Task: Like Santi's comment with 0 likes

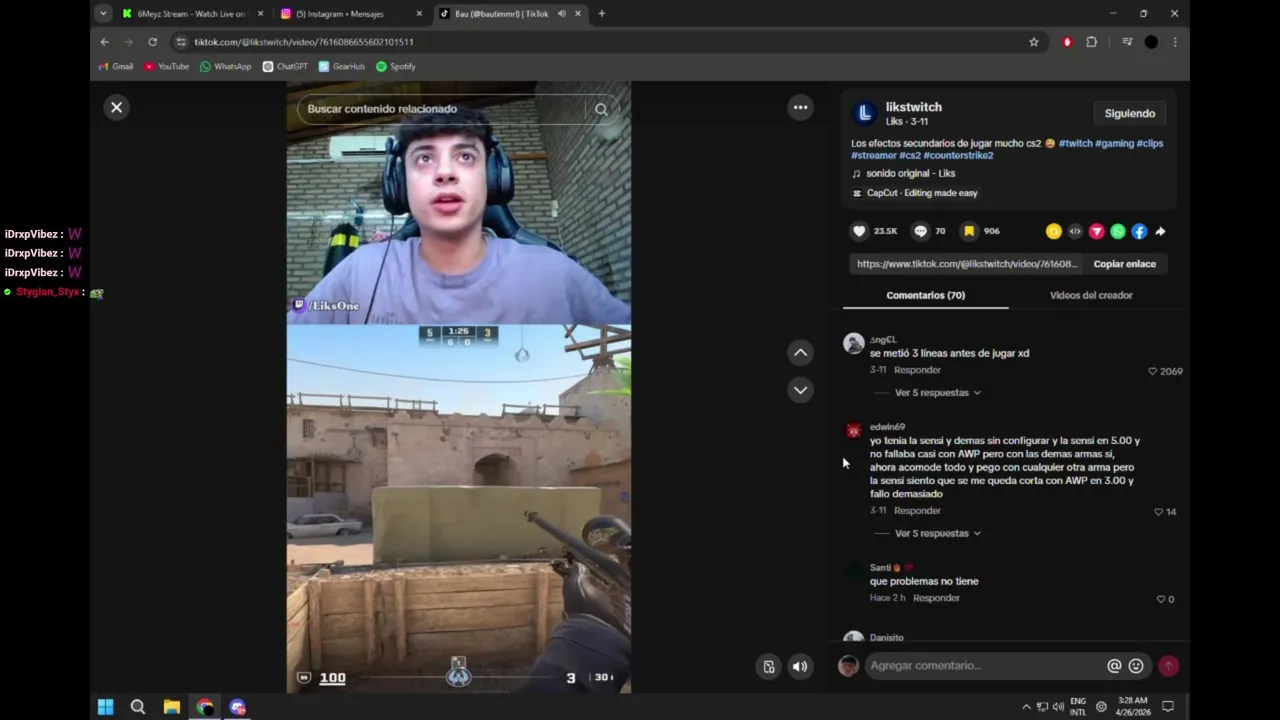Action: click(x=1161, y=599)
